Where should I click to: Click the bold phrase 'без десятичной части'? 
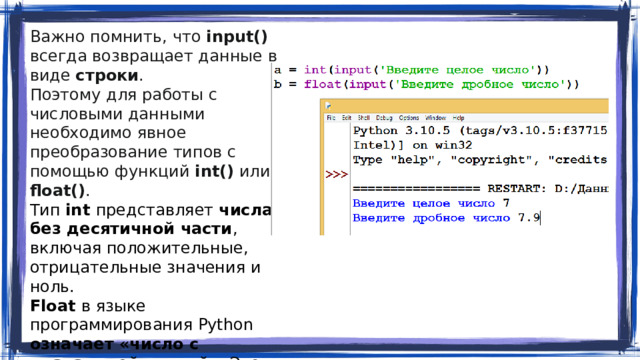(131, 229)
